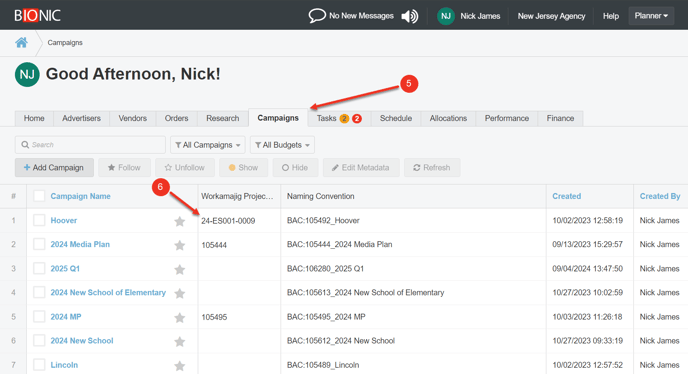The width and height of the screenshot is (688, 374).
Task: Click the Campaigns breadcrumb
Action: point(65,43)
